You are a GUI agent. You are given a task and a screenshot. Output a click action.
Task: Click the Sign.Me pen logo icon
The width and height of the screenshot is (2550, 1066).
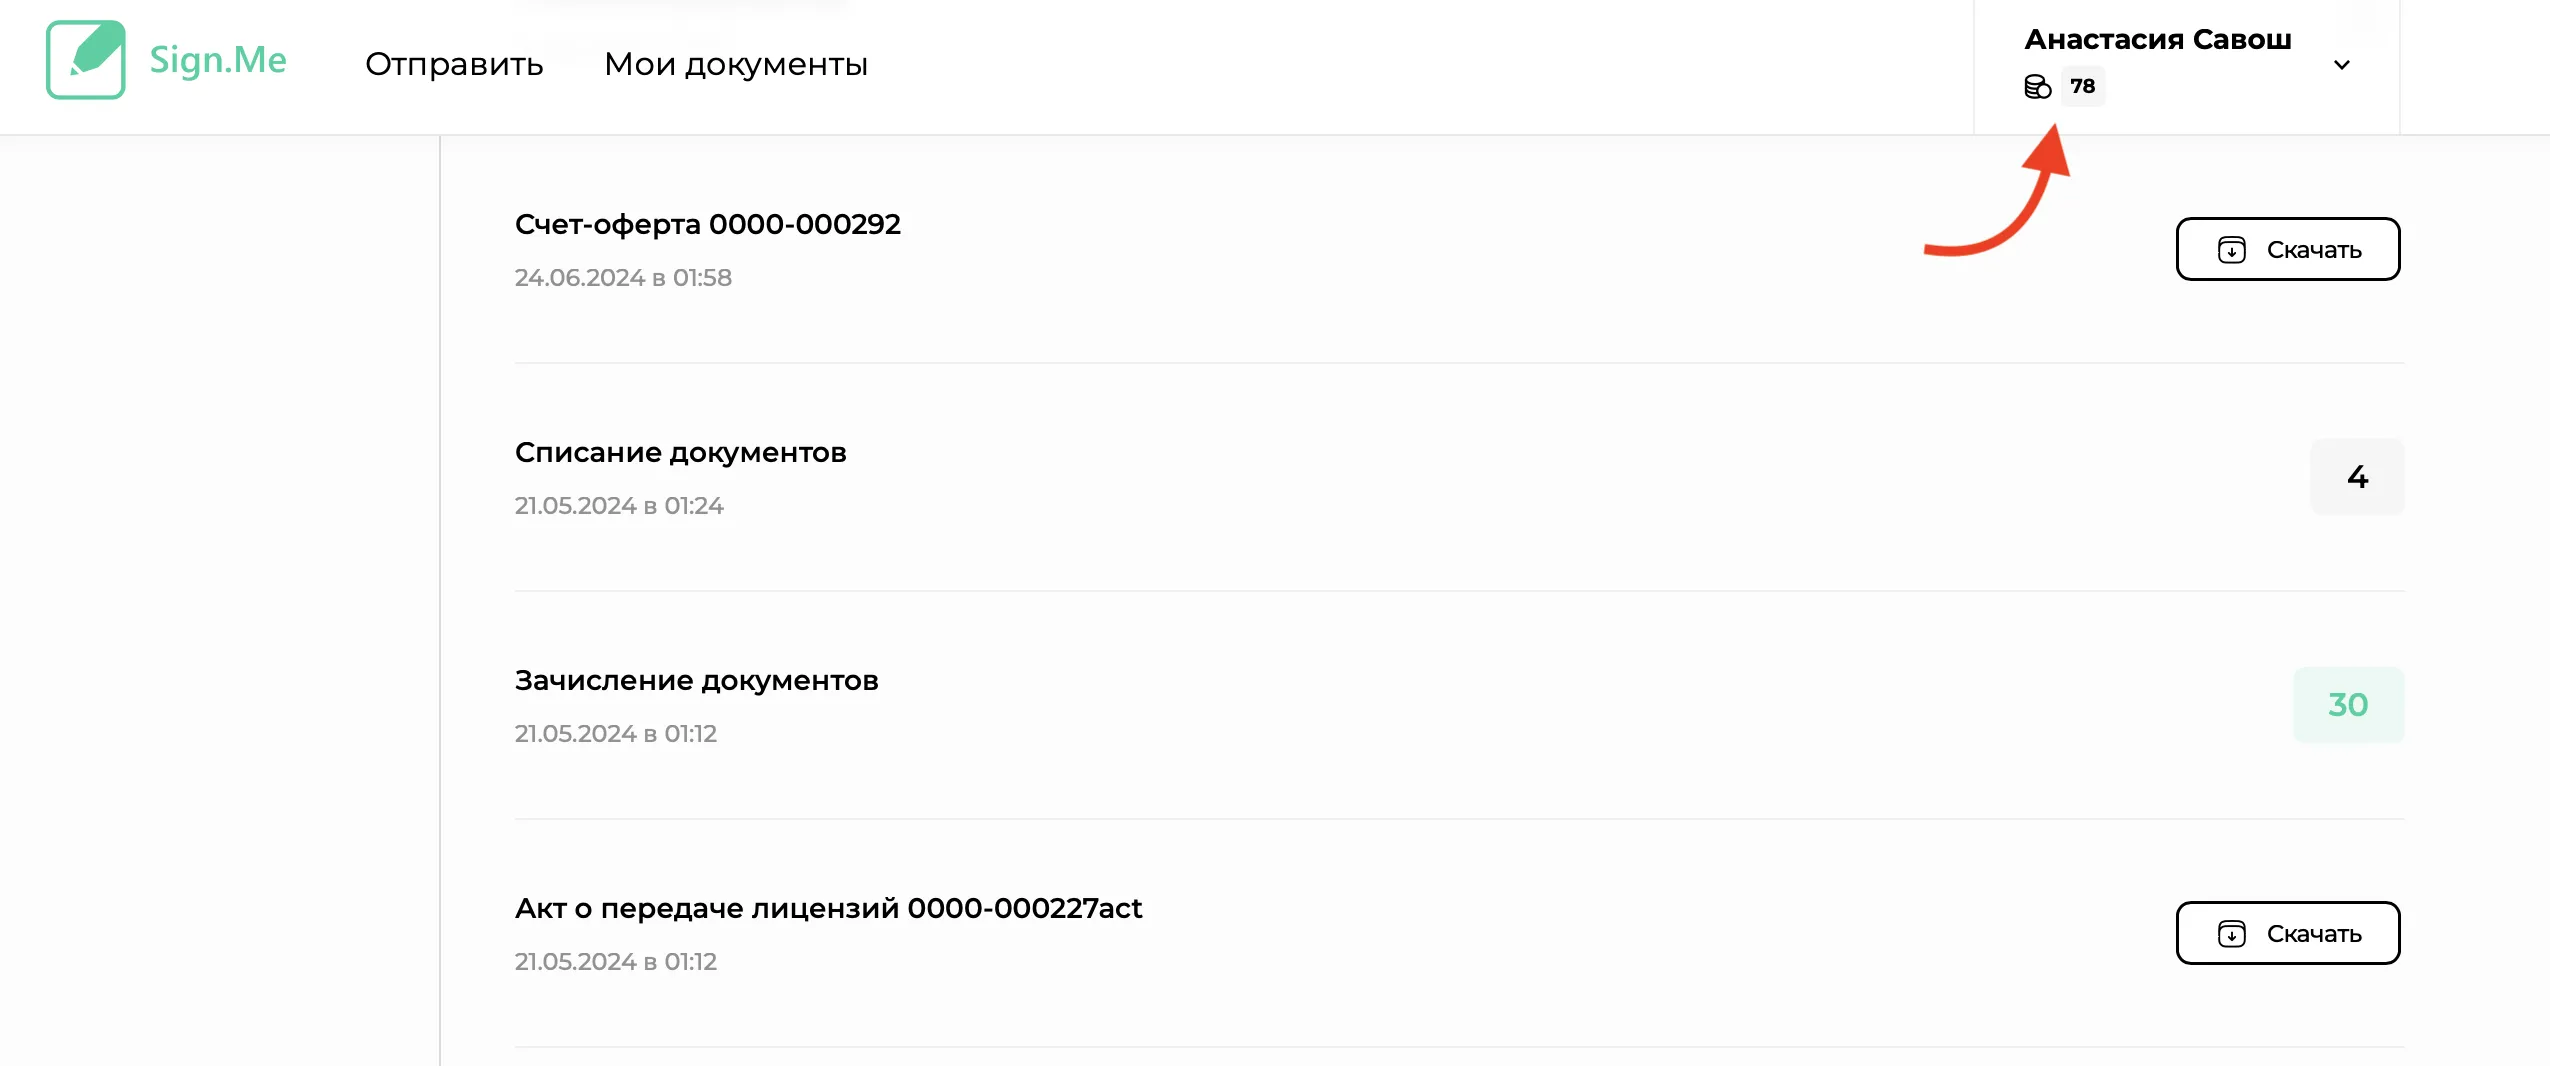coord(86,60)
